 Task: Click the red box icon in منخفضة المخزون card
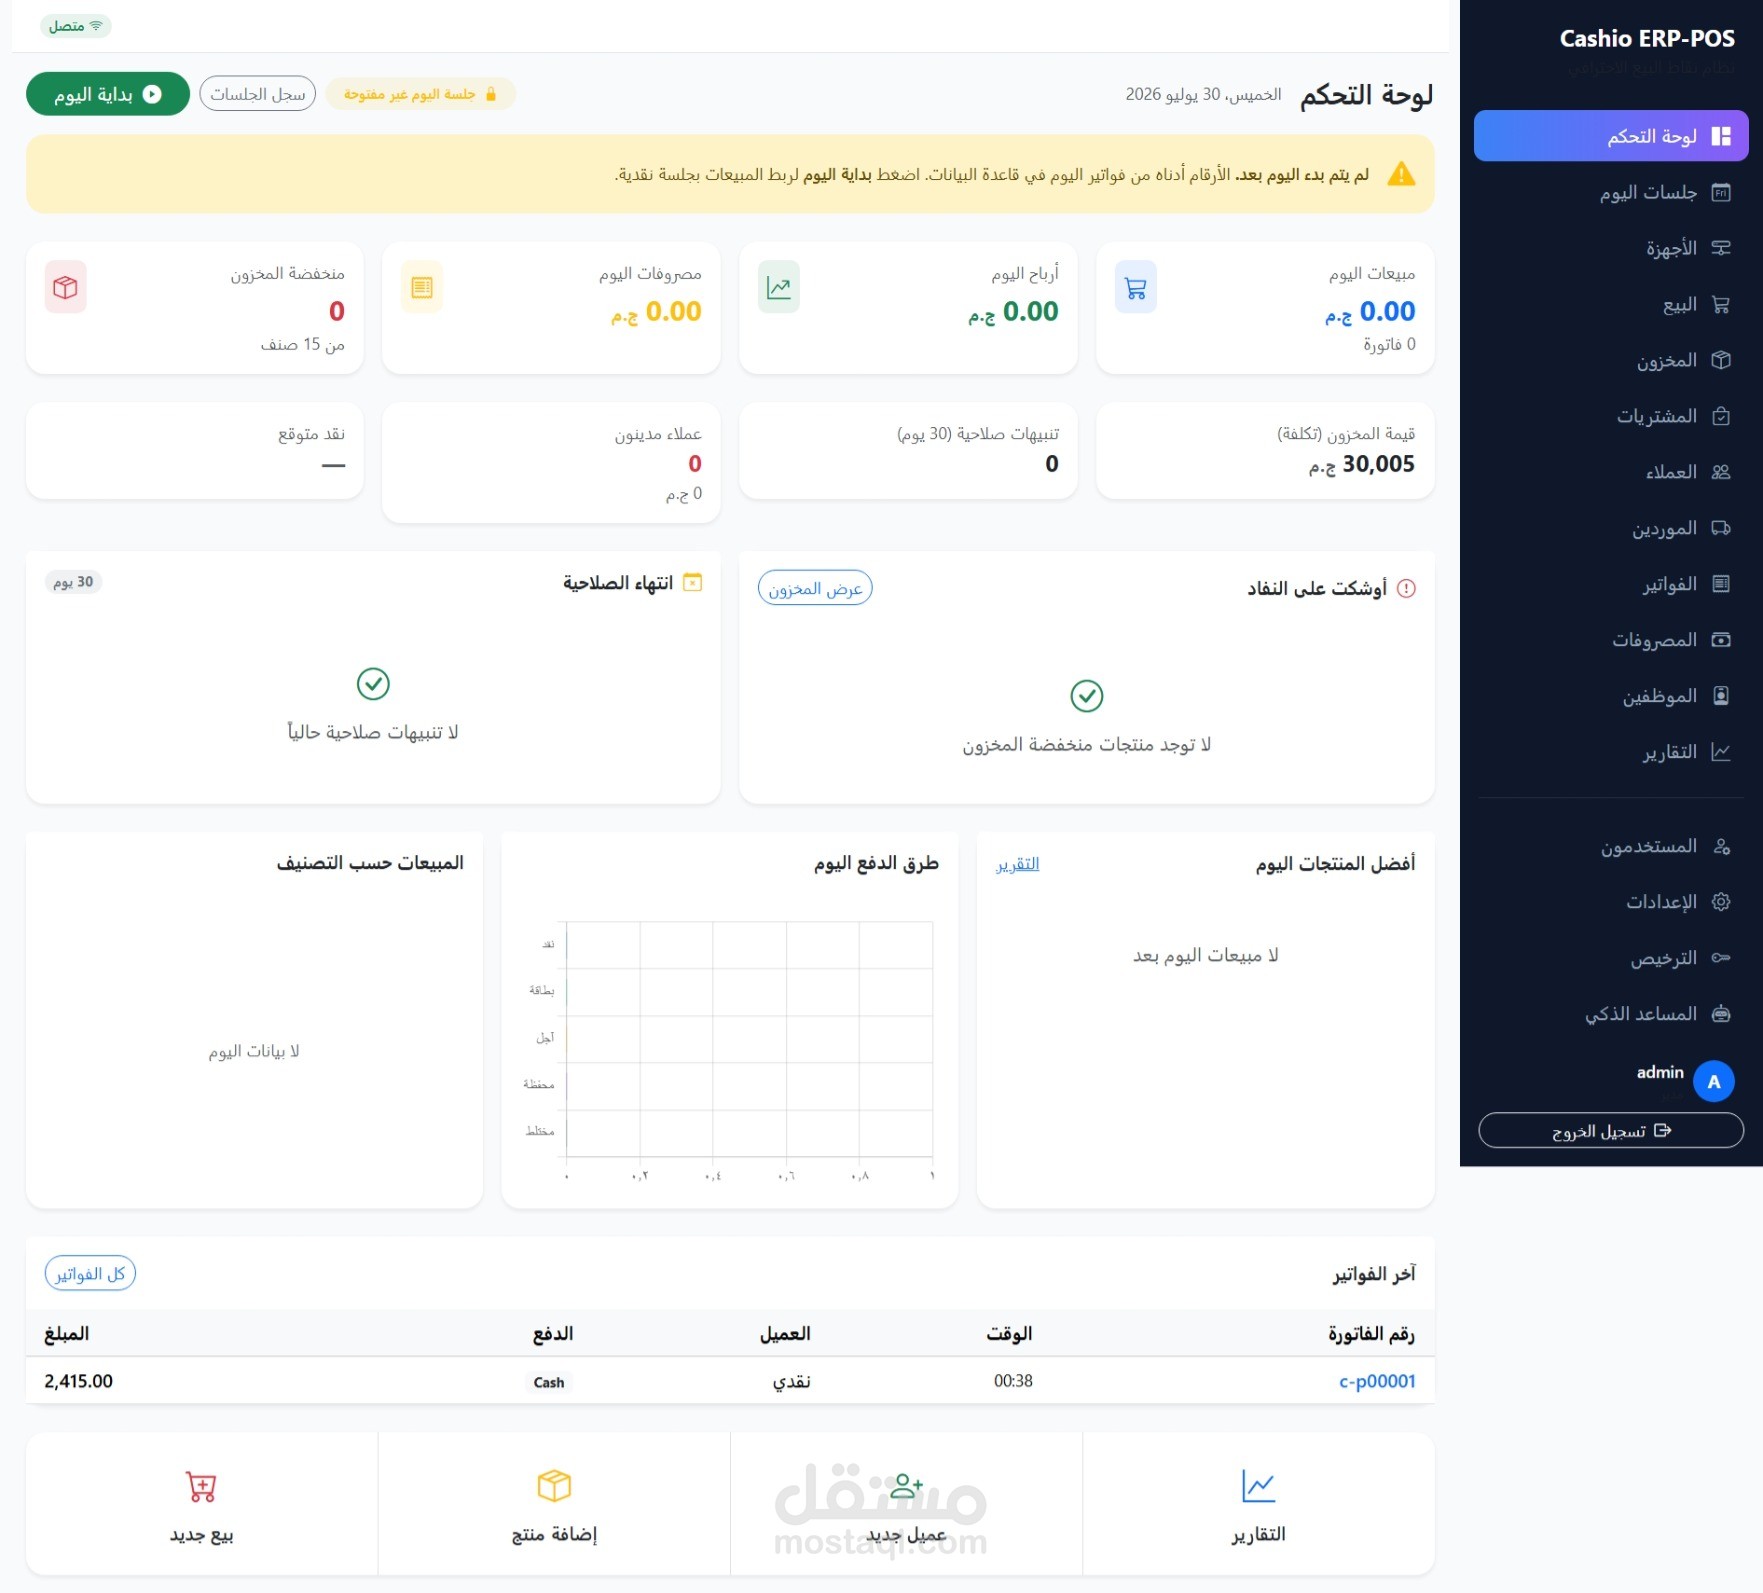pos(66,288)
